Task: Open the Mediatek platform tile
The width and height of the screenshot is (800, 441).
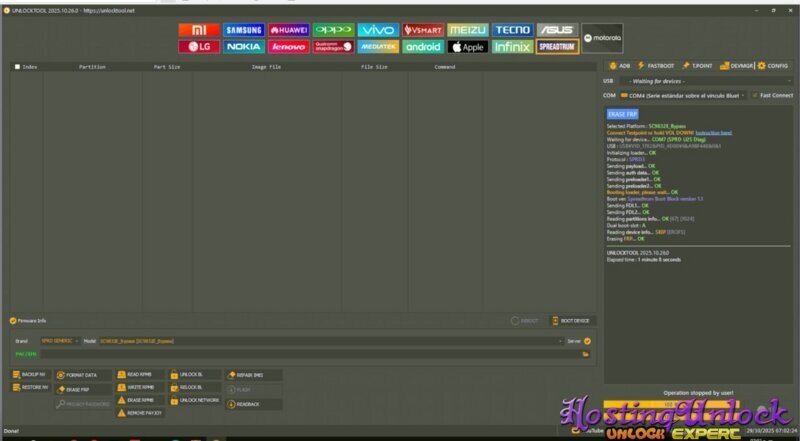Action: pyautogui.click(x=376, y=47)
